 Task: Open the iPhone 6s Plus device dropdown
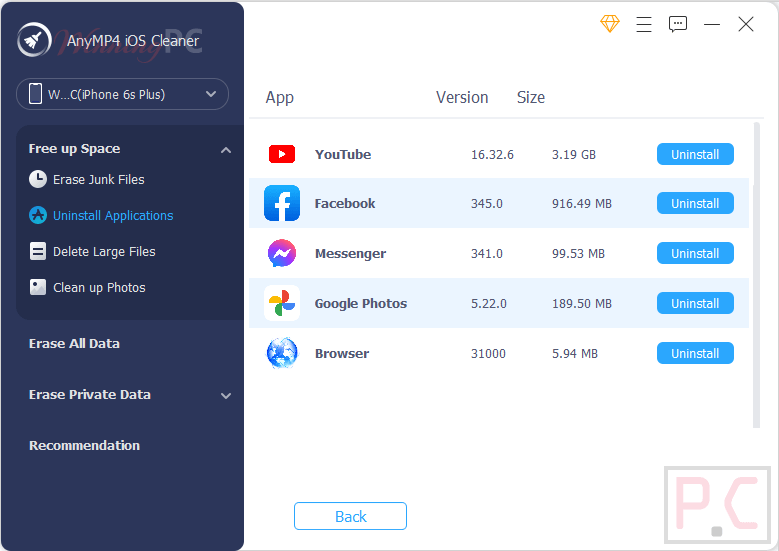coord(122,94)
